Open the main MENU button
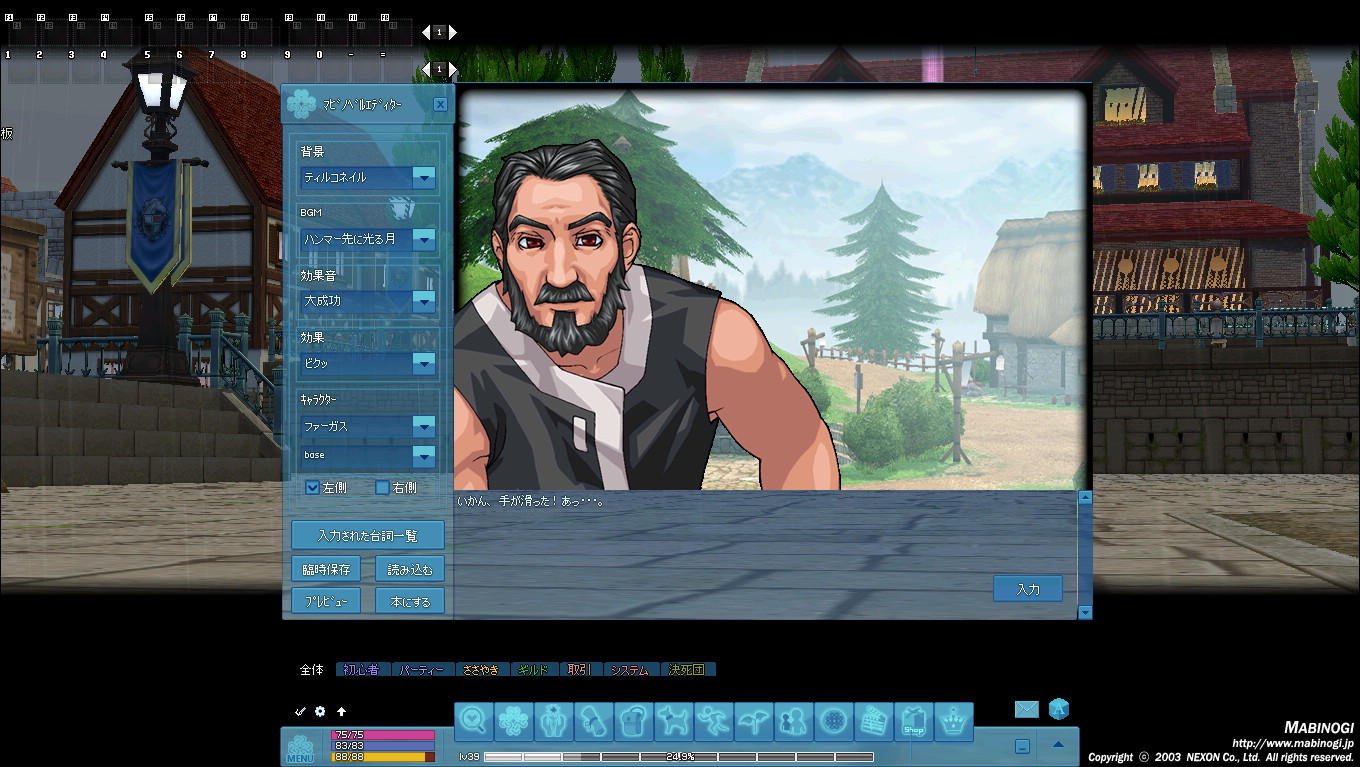This screenshot has height=767, width=1360. click(x=300, y=748)
